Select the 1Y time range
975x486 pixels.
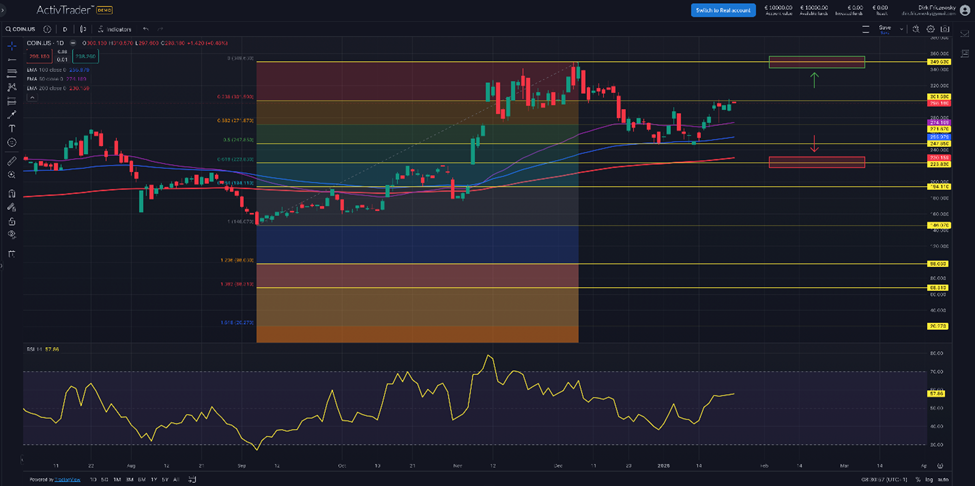153,479
